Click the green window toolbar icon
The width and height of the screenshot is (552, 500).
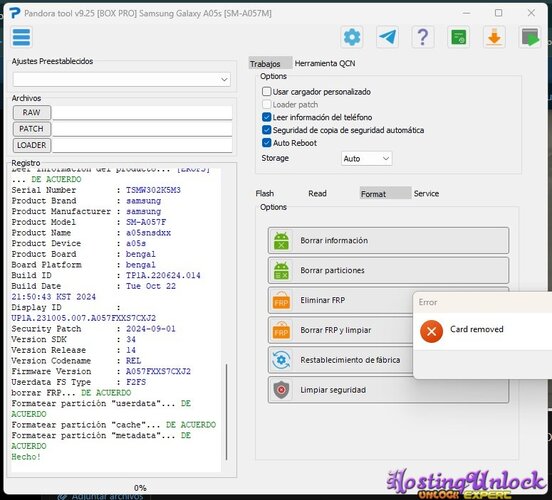coord(458,37)
